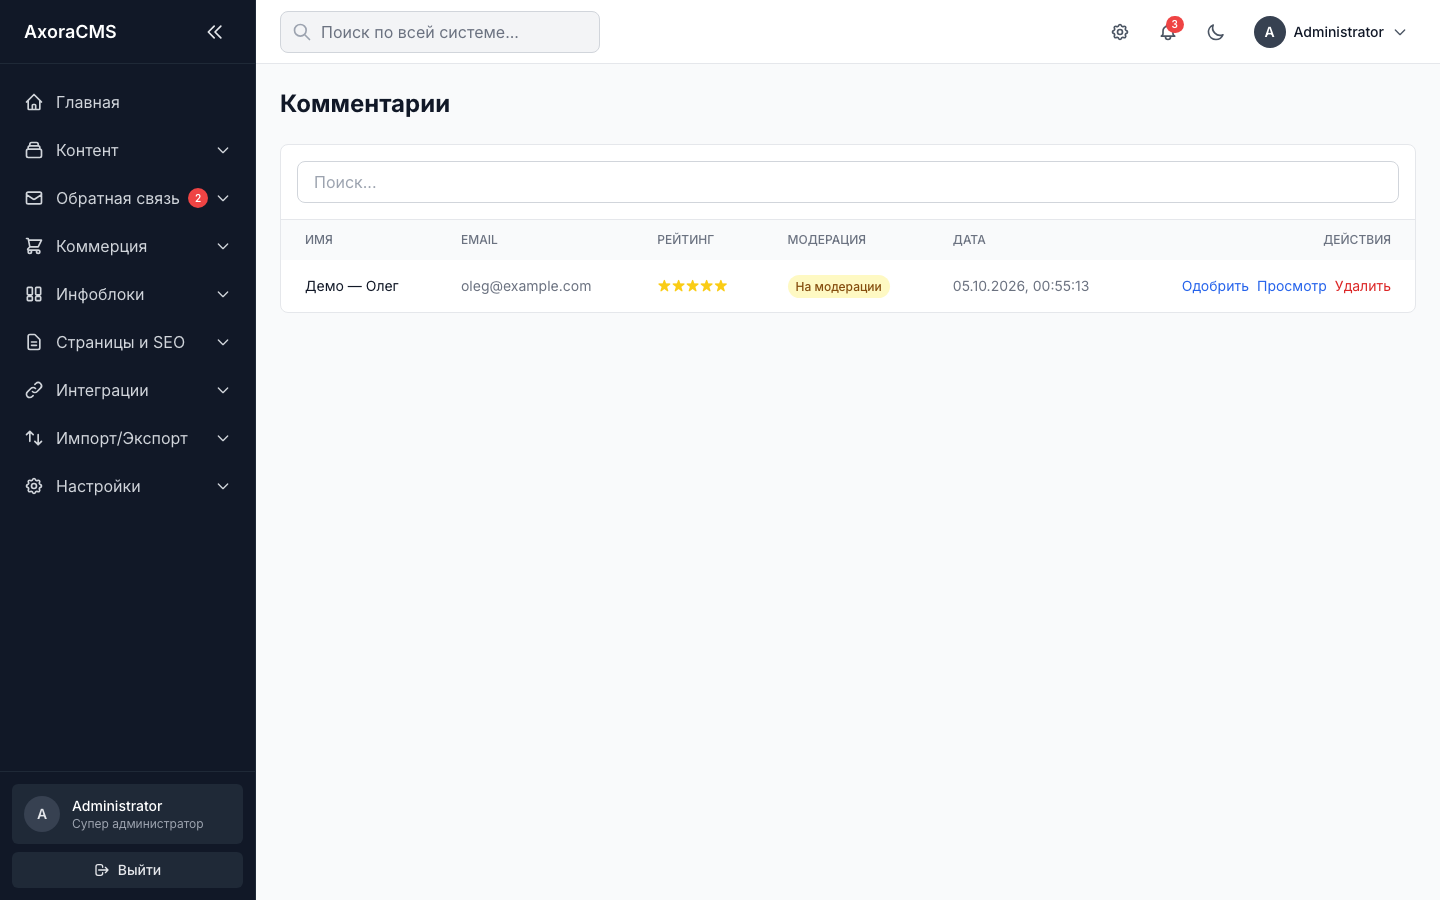Open the Интеграции menu label
The width and height of the screenshot is (1440, 900).
point(102,390)
